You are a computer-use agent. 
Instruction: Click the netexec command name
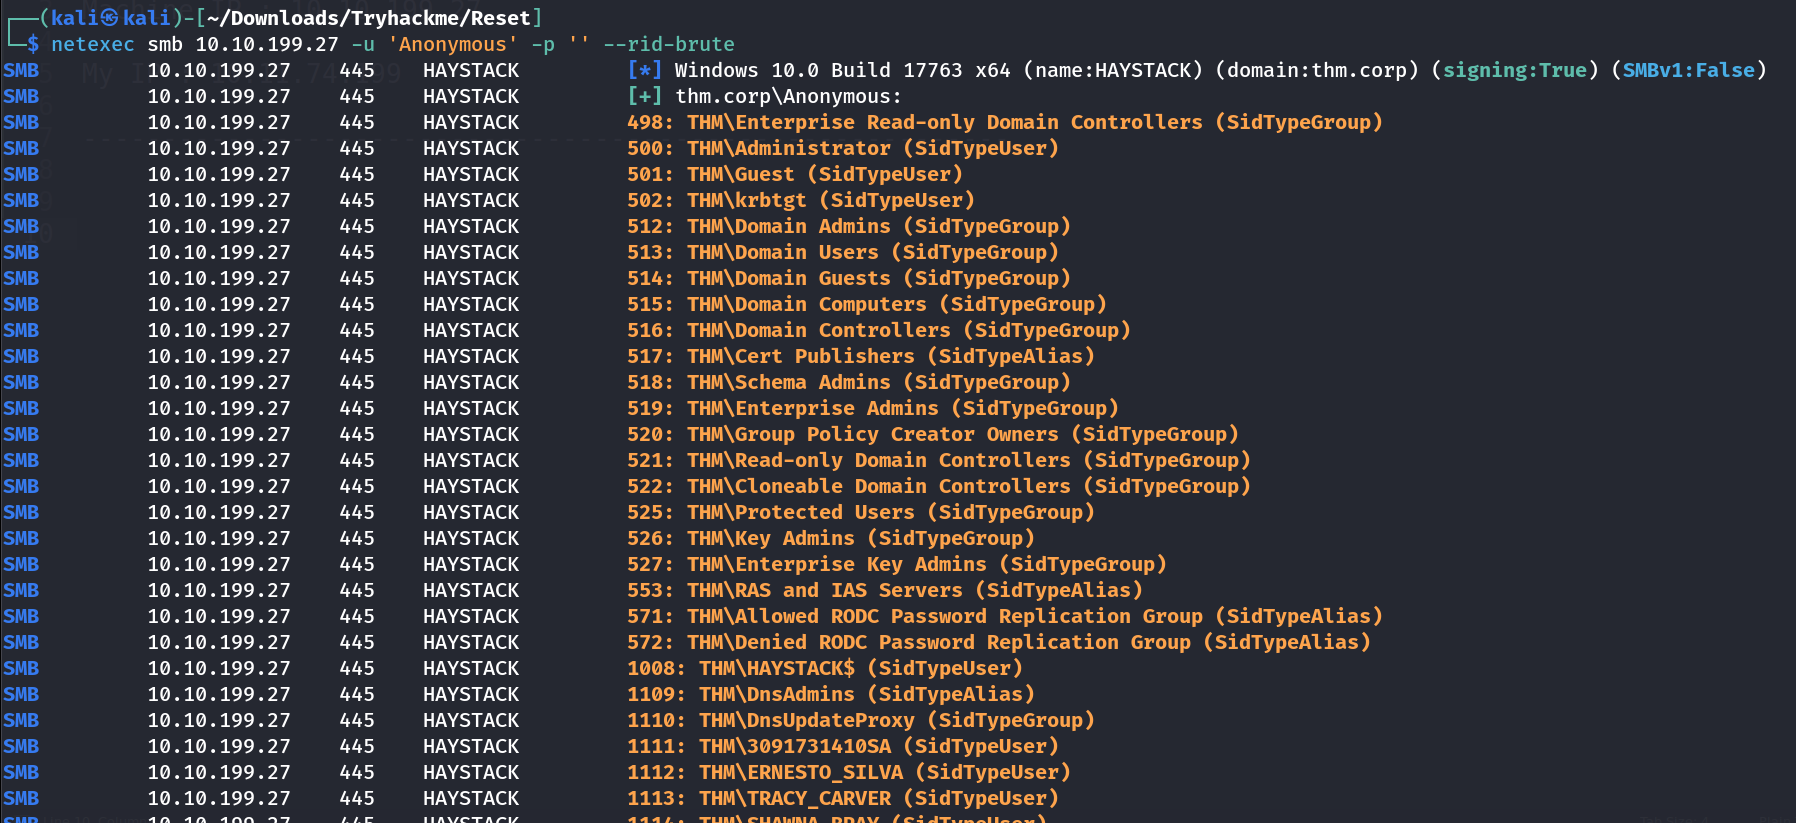click(x=92, y=44)
